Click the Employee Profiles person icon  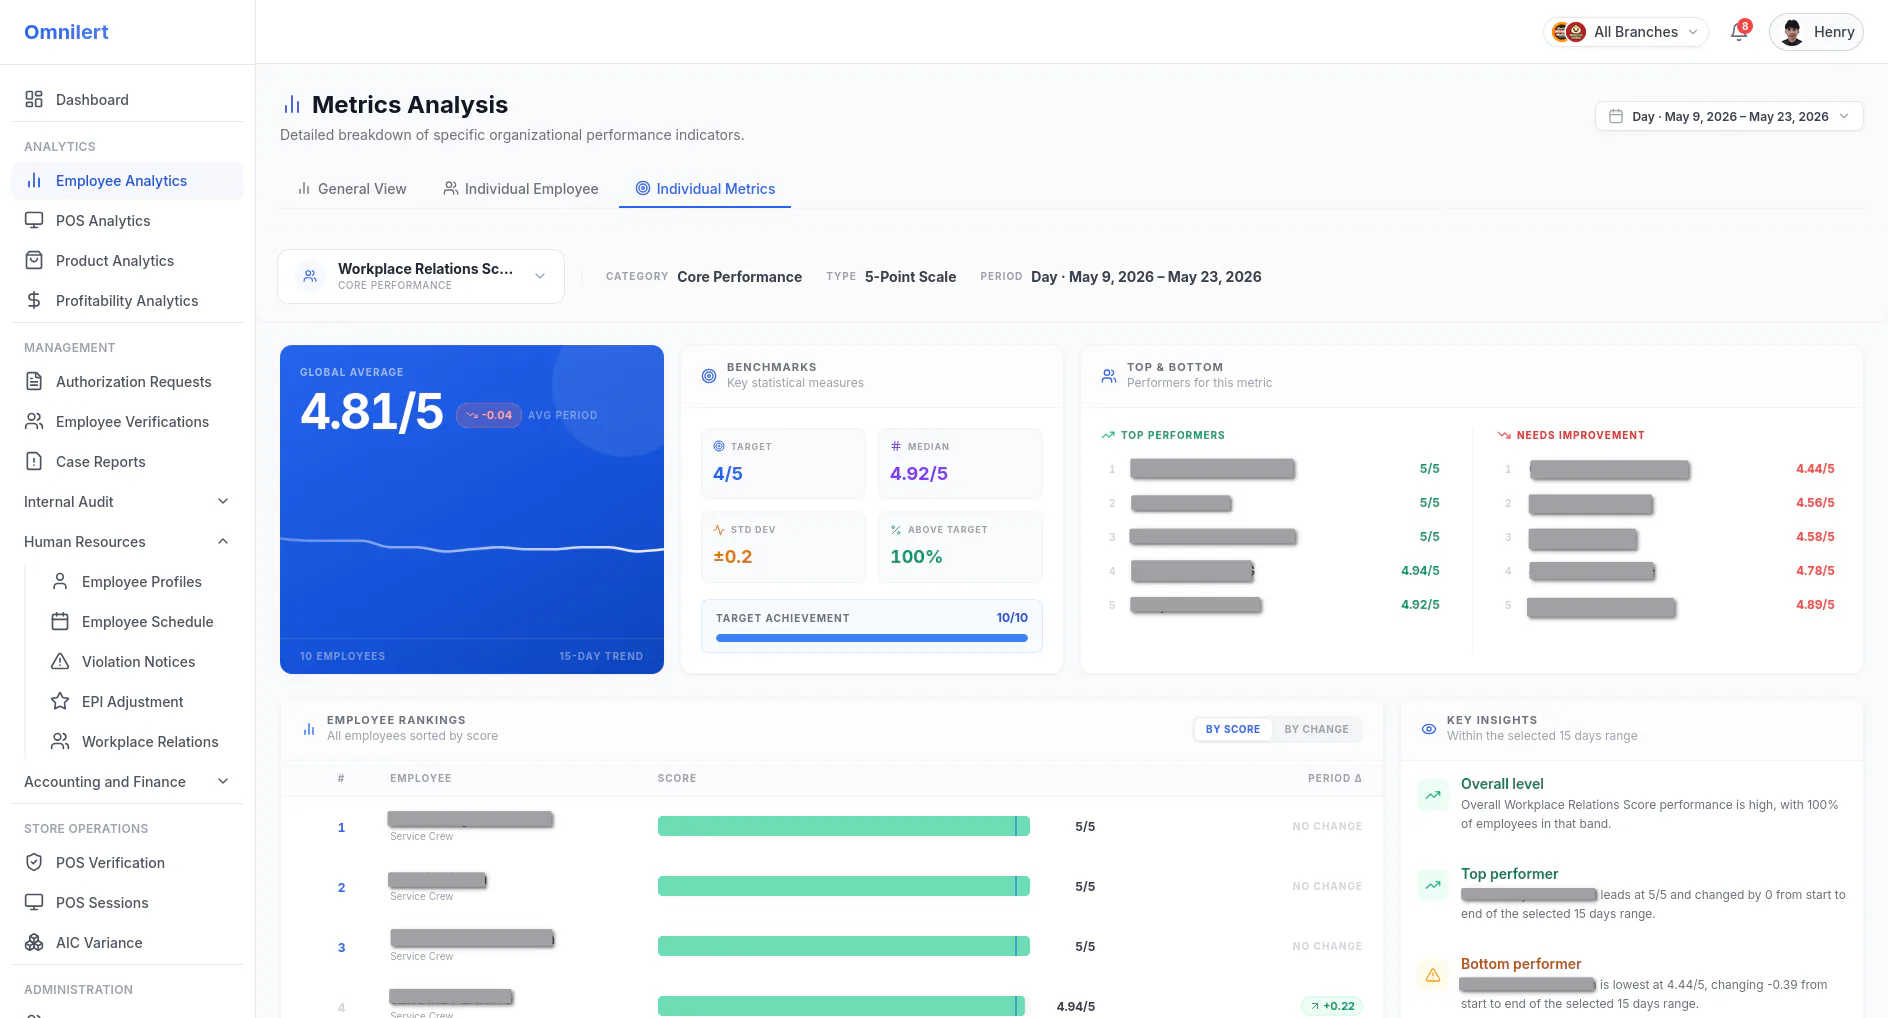[60, 581]
